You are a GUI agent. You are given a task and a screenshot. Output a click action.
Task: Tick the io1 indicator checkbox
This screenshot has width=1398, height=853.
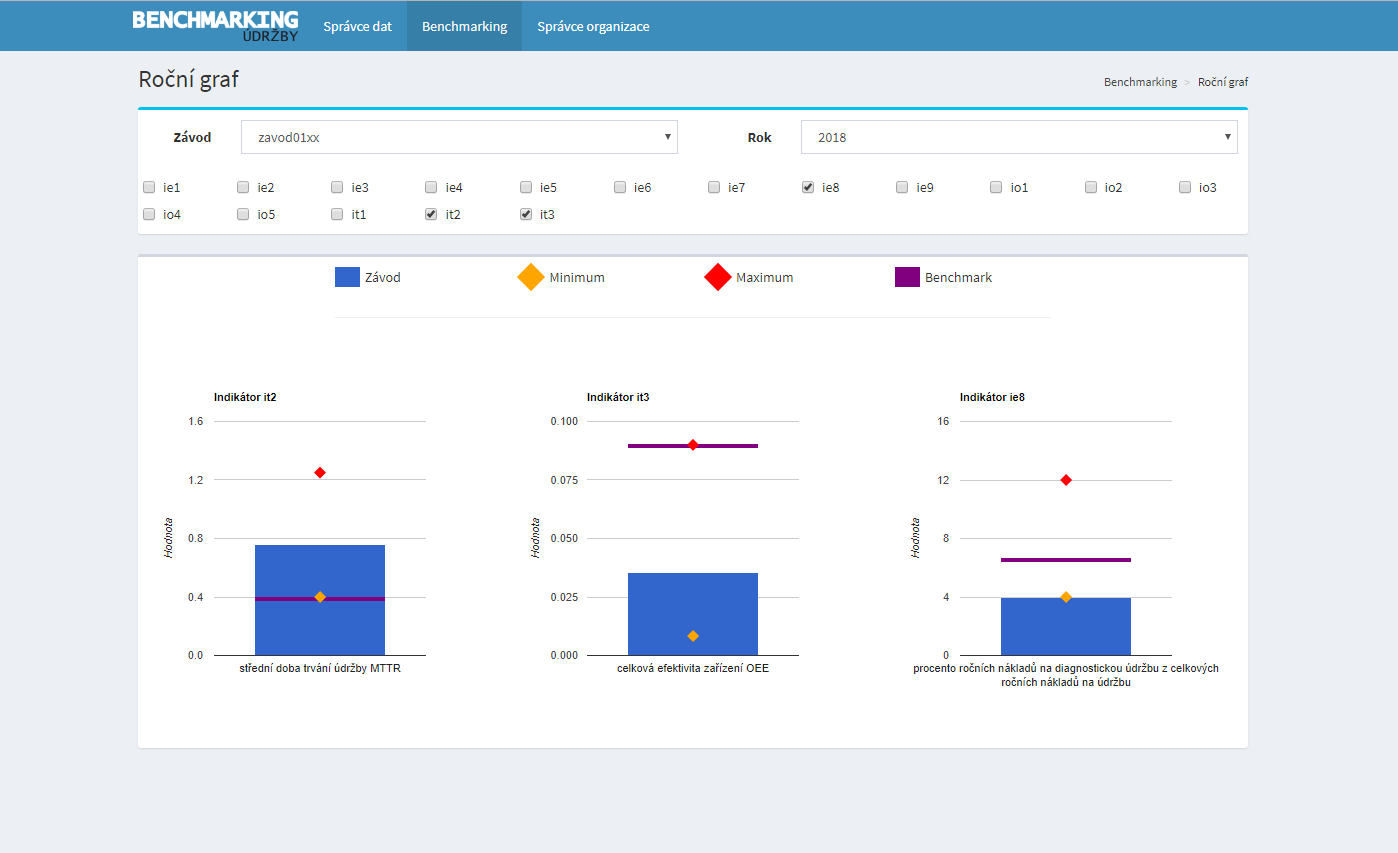pos(996,187)
